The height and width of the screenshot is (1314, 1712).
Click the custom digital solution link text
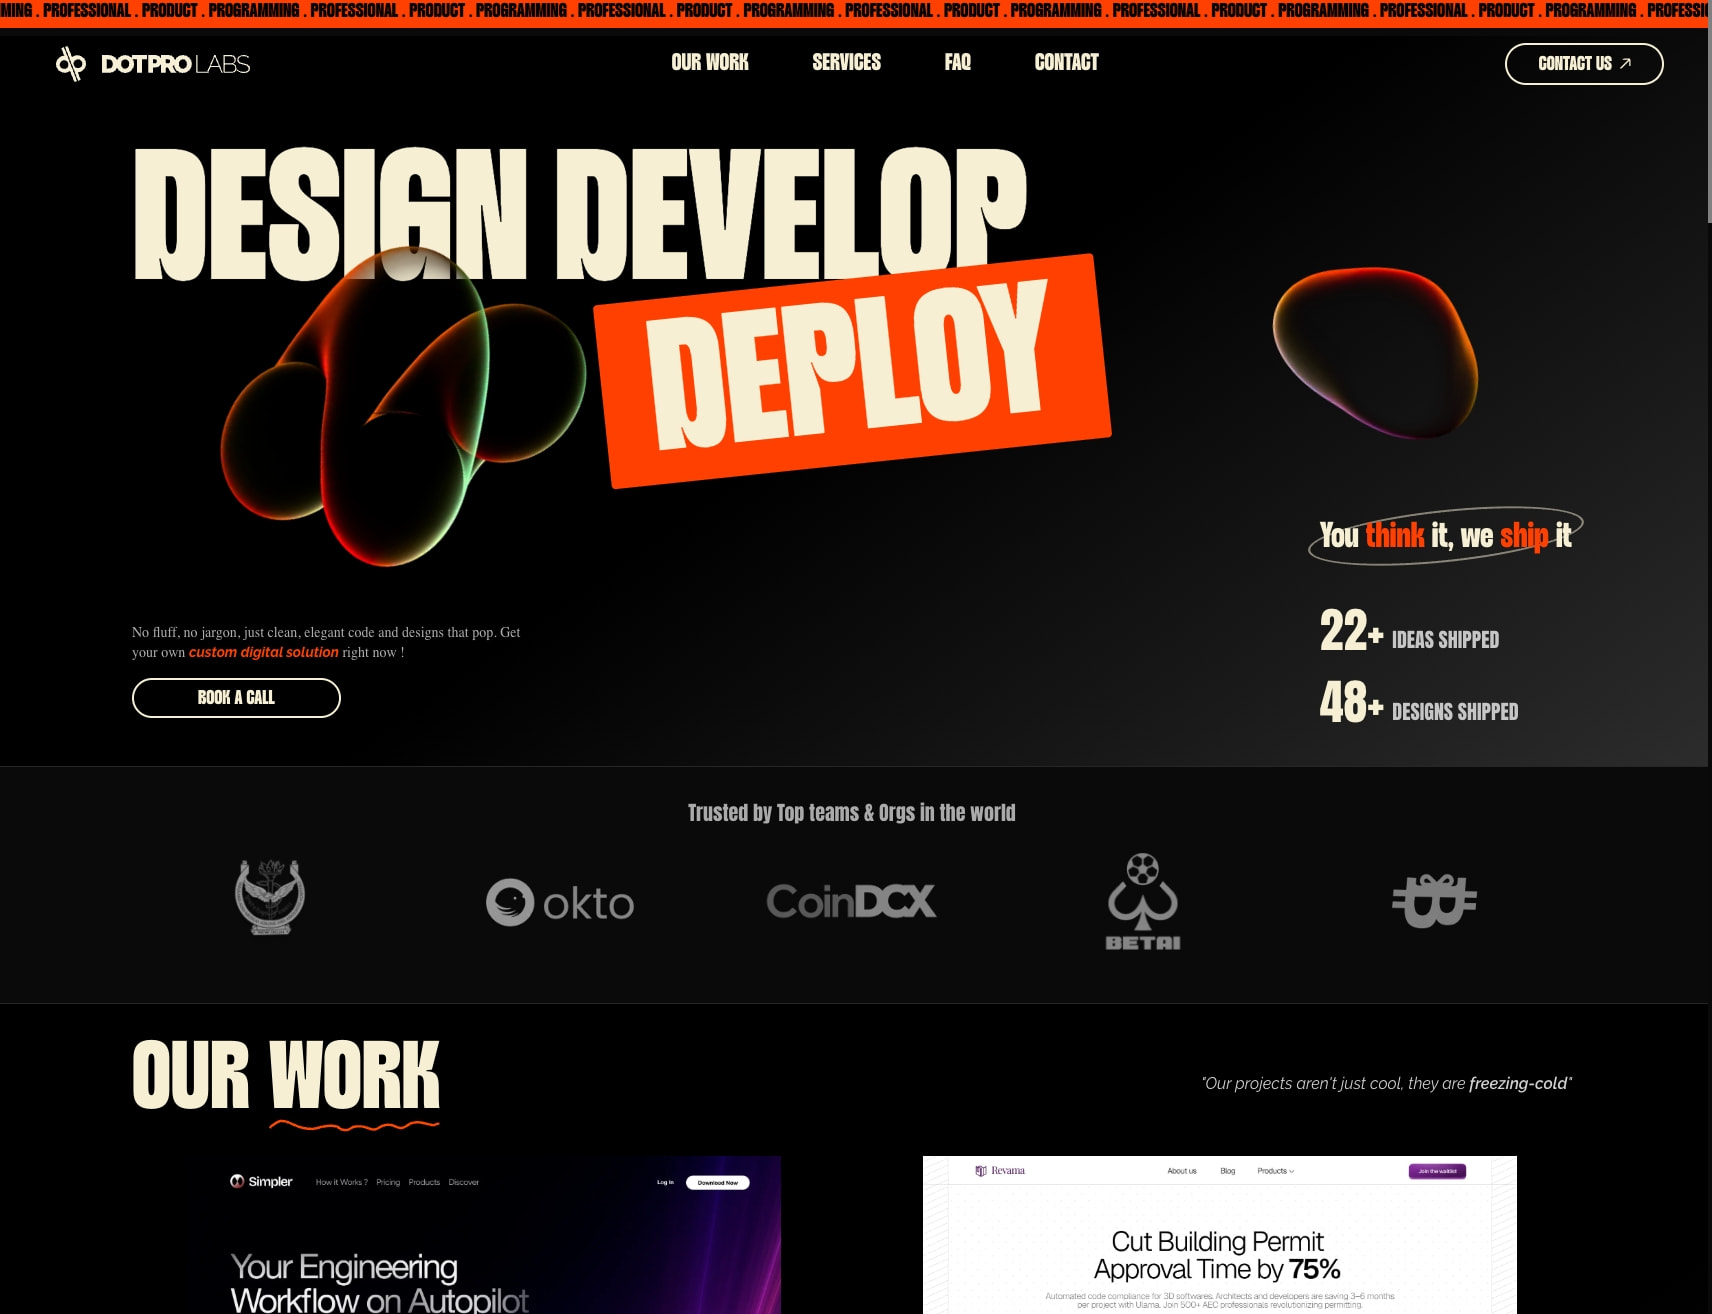tap(264, 652)
